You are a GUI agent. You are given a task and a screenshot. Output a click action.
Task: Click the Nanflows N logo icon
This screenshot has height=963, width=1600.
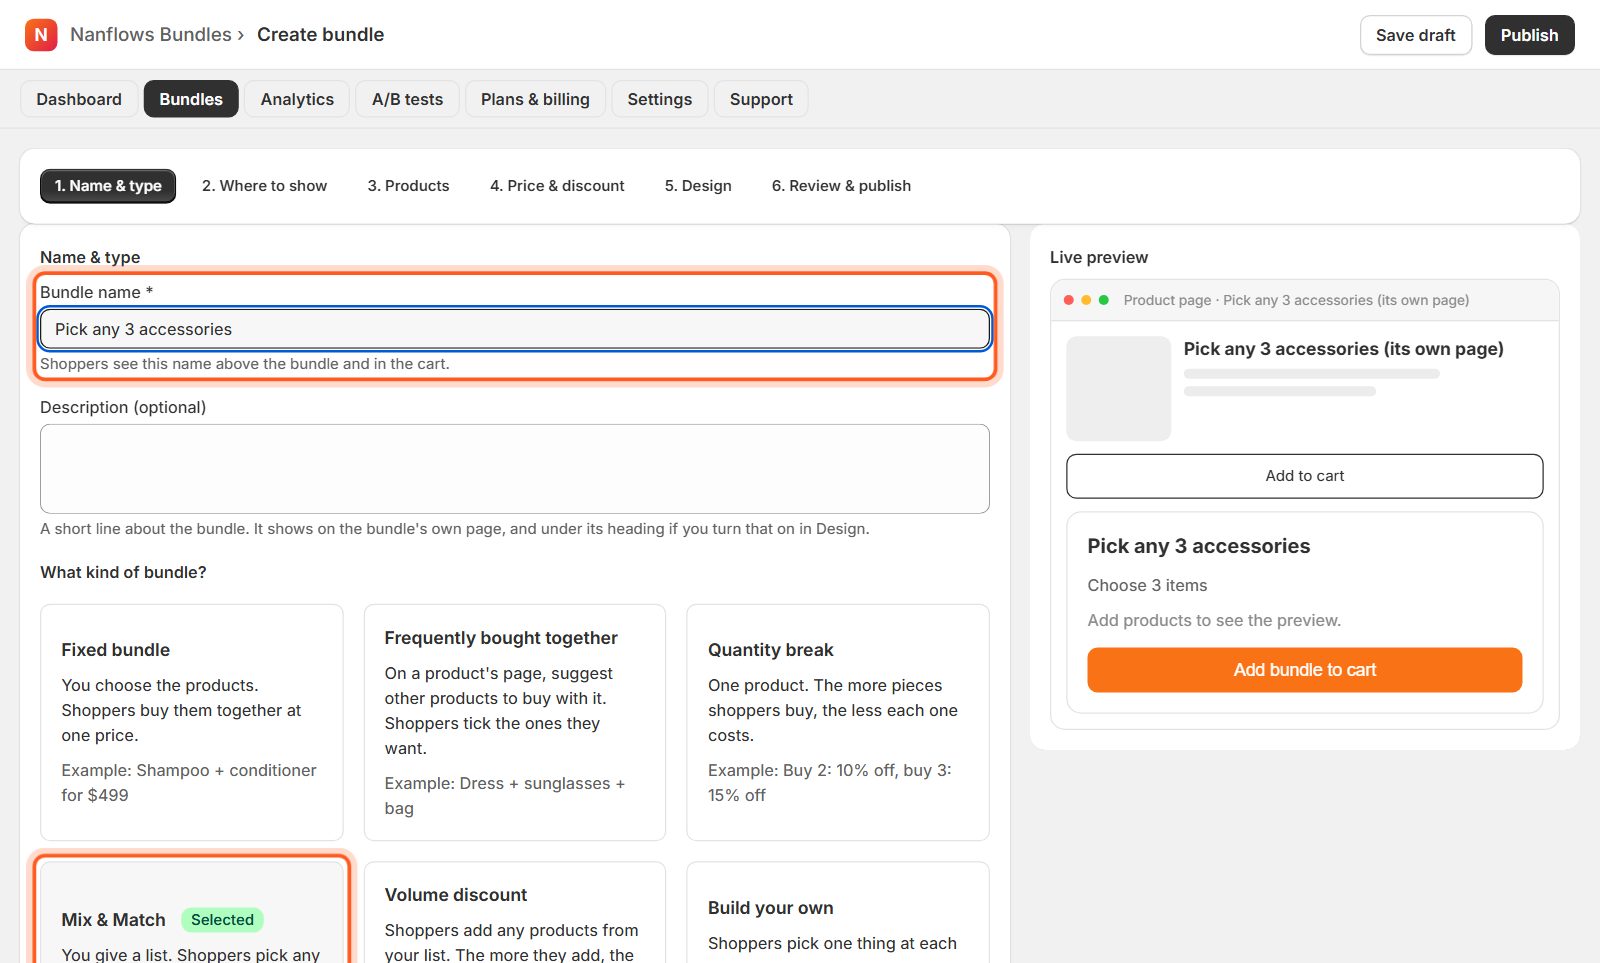41,35
